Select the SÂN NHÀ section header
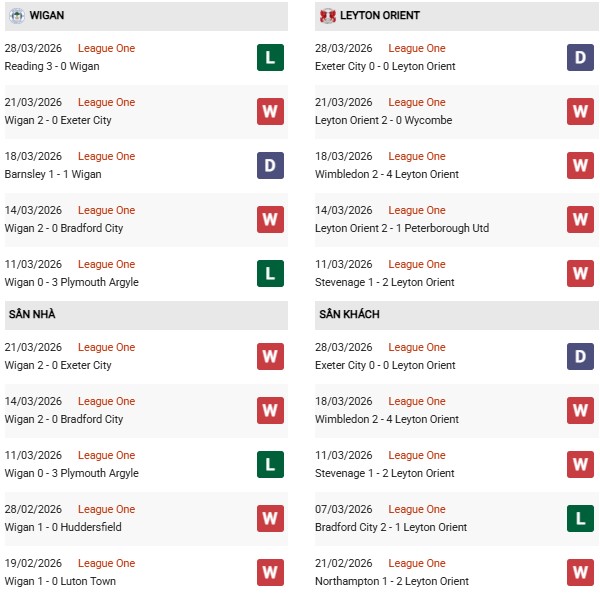Screen dimensions: 600x593 click(x=32, y=315)
